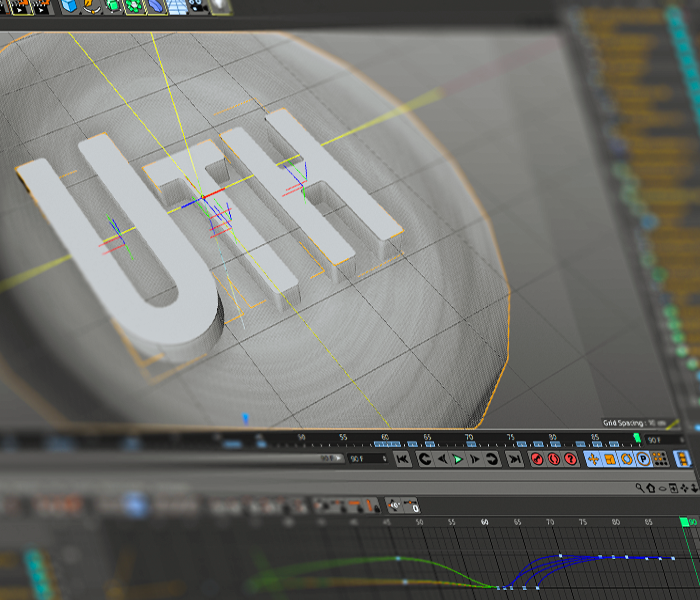
Task: Select the Spline Pen tool
Action: pyautogui.click(x=92, y=6)
